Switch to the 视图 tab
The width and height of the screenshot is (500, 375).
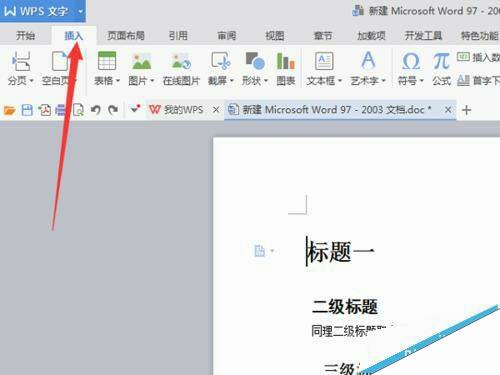tap(275, 35)
